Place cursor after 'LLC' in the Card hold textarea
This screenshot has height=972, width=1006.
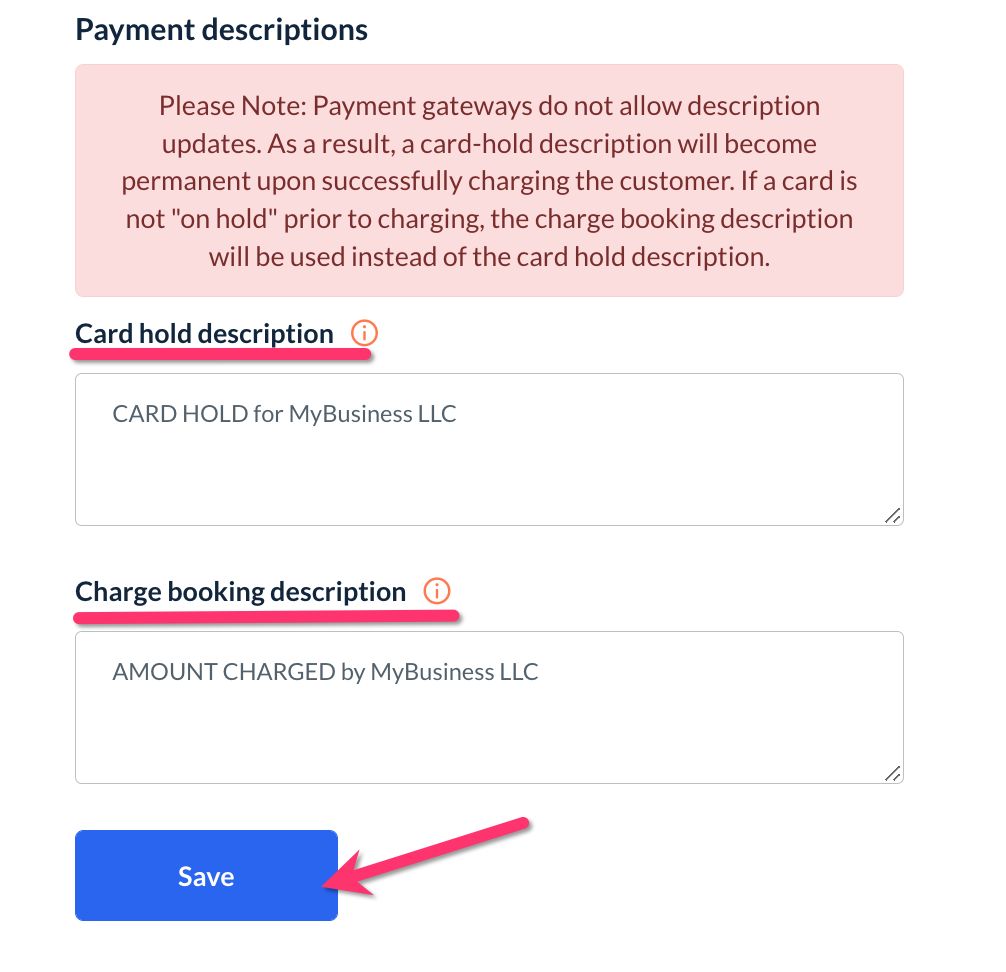(x=459, y=414)
